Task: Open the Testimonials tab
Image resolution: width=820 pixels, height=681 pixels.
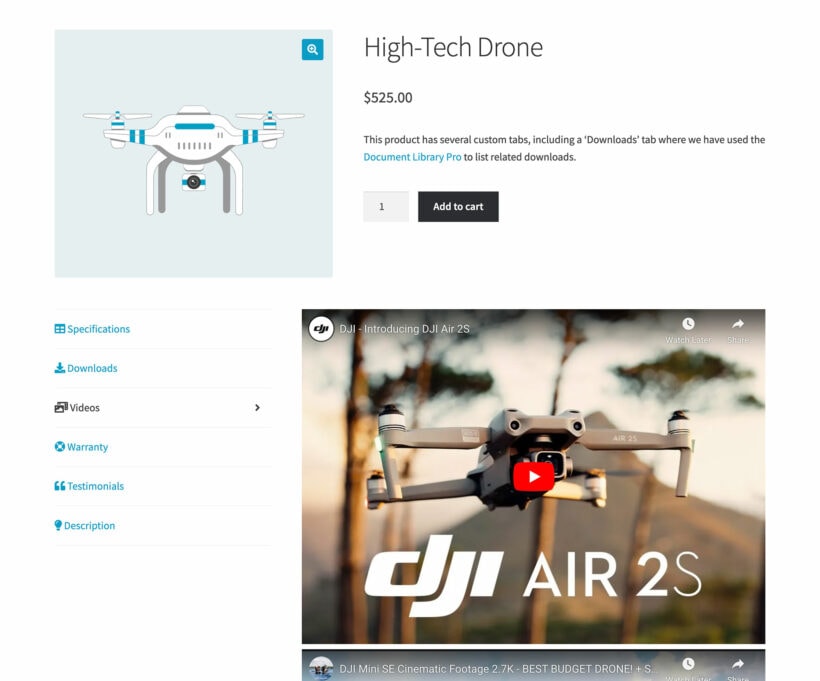Action: coord(96,486)
